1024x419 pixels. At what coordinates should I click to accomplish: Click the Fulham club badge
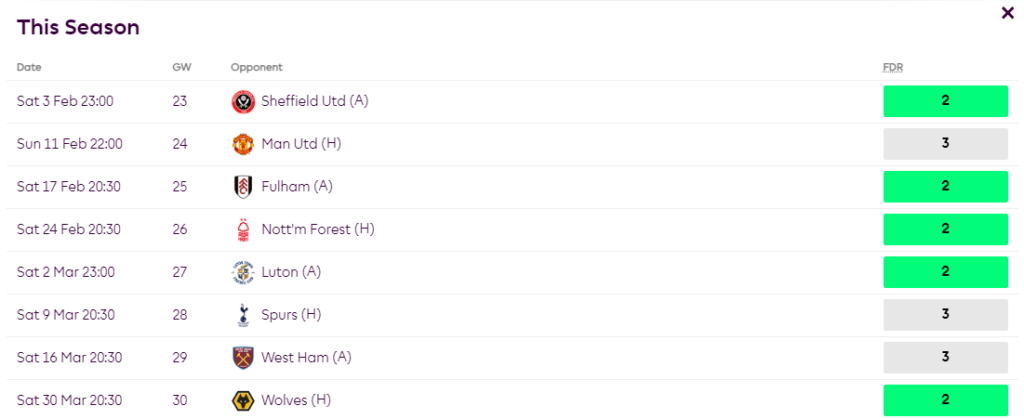tap(243, 187)
